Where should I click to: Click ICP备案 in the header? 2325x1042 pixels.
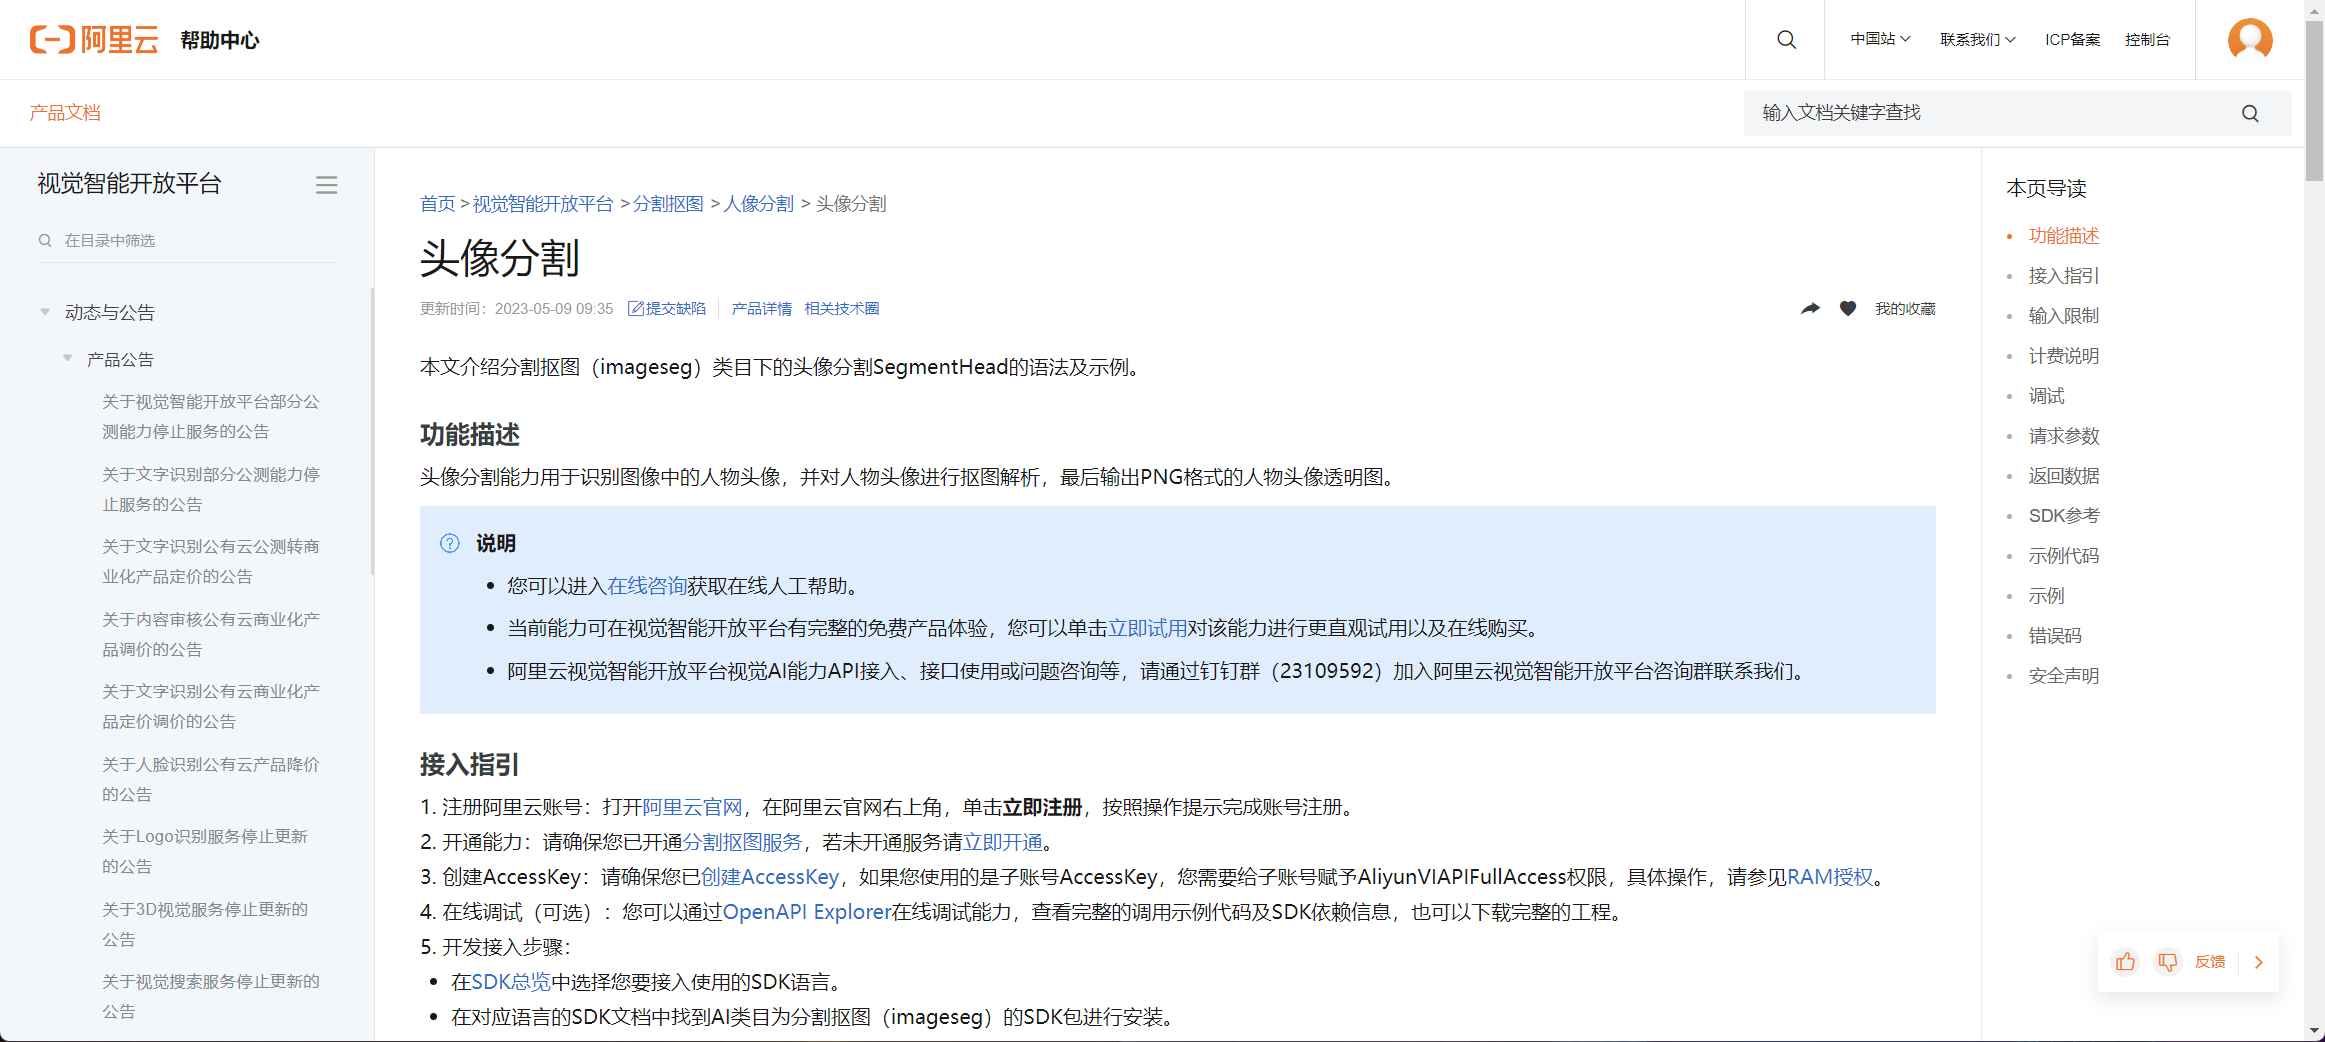[2072, 40]
